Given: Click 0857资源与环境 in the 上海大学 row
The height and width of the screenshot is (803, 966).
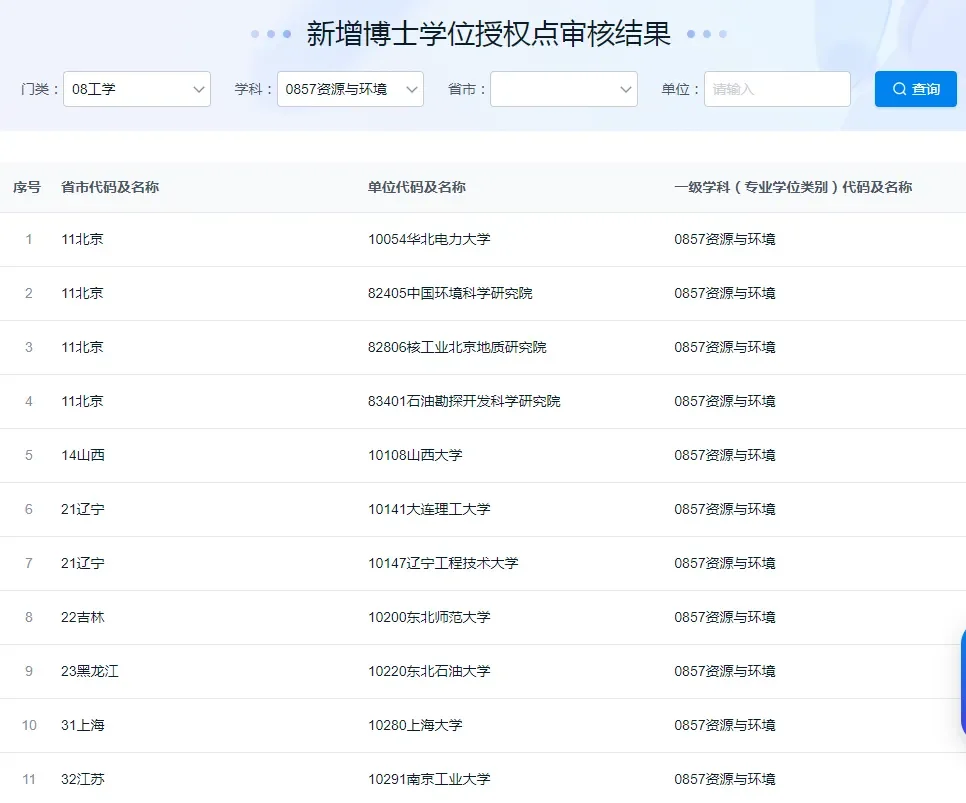Looking at the screenshot, I should (x=724, y=725).
